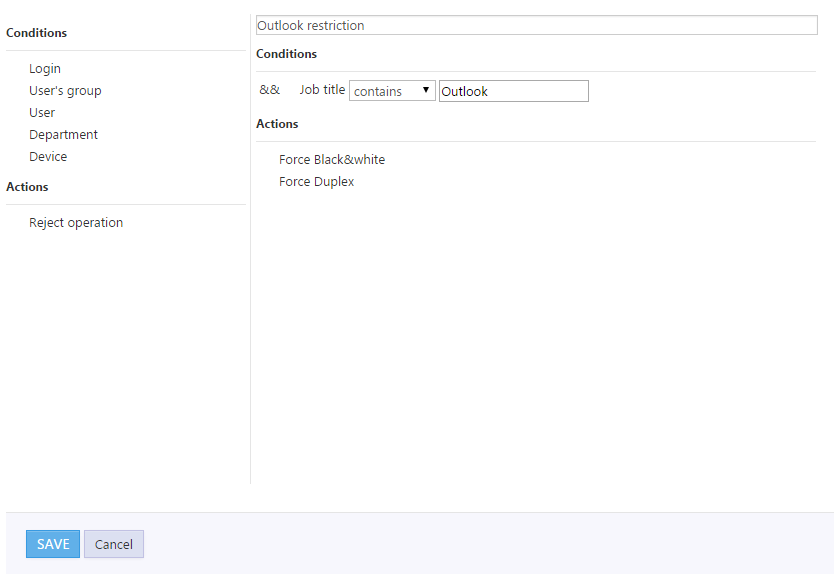Click the Actions heading above Force Black&white
The height and width of the screenshot is (574, 834).
click(277, 124)
